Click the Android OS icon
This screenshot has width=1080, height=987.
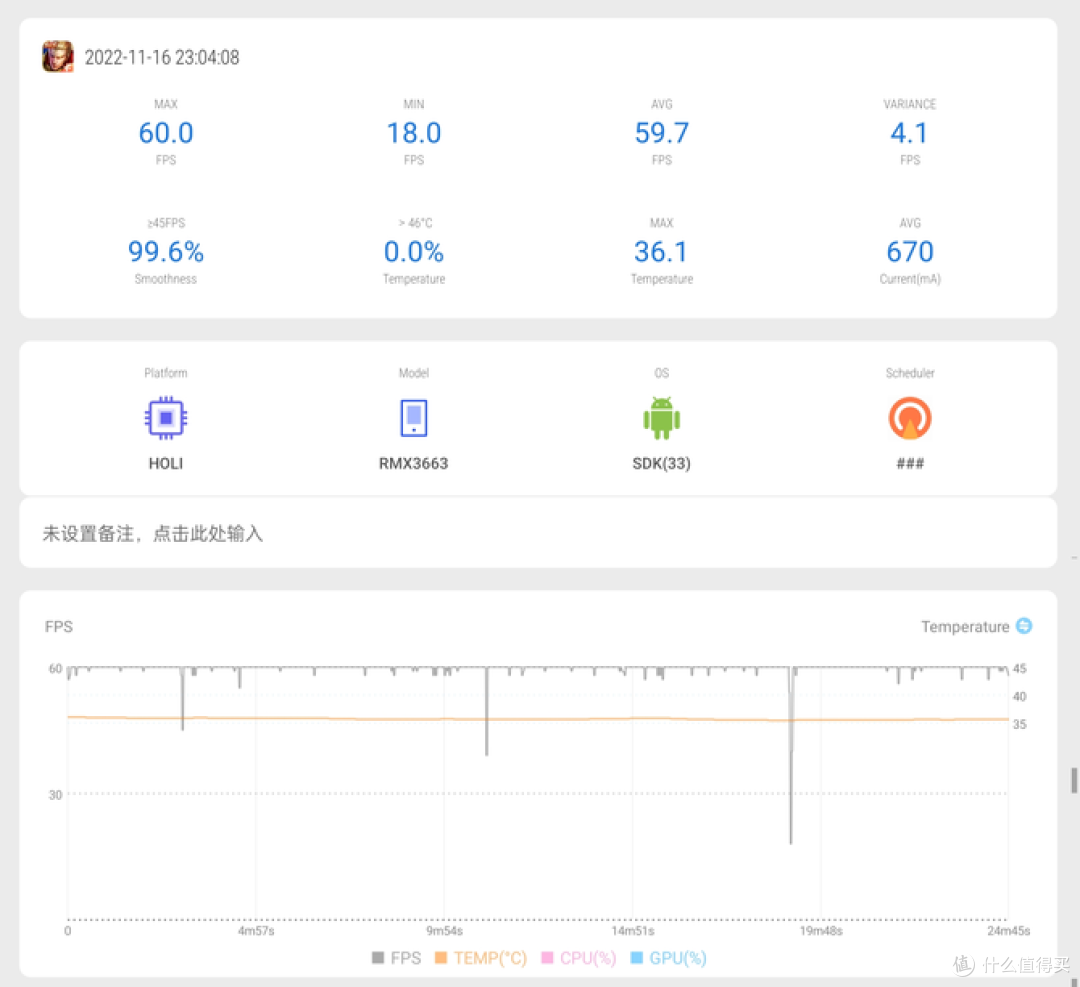pyautogui.click(x=661, y=417)
